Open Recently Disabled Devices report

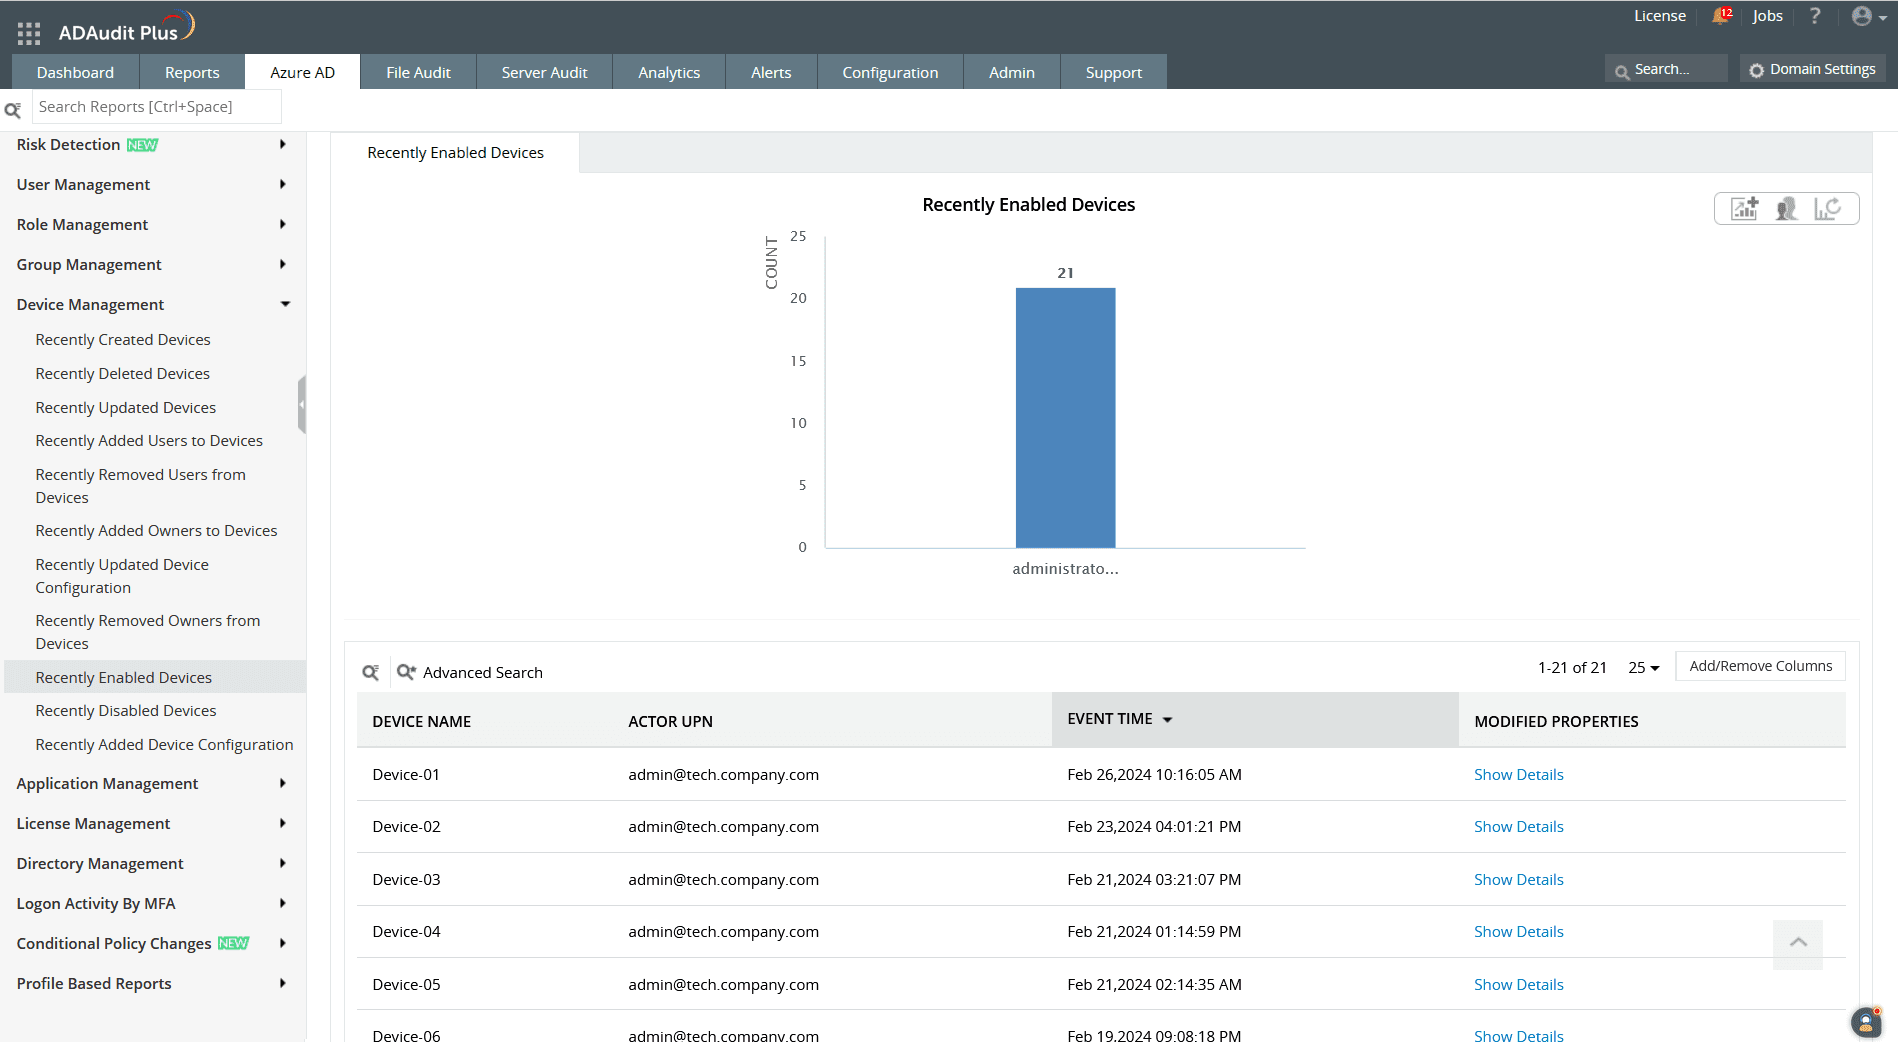click(x=125, y=711)
